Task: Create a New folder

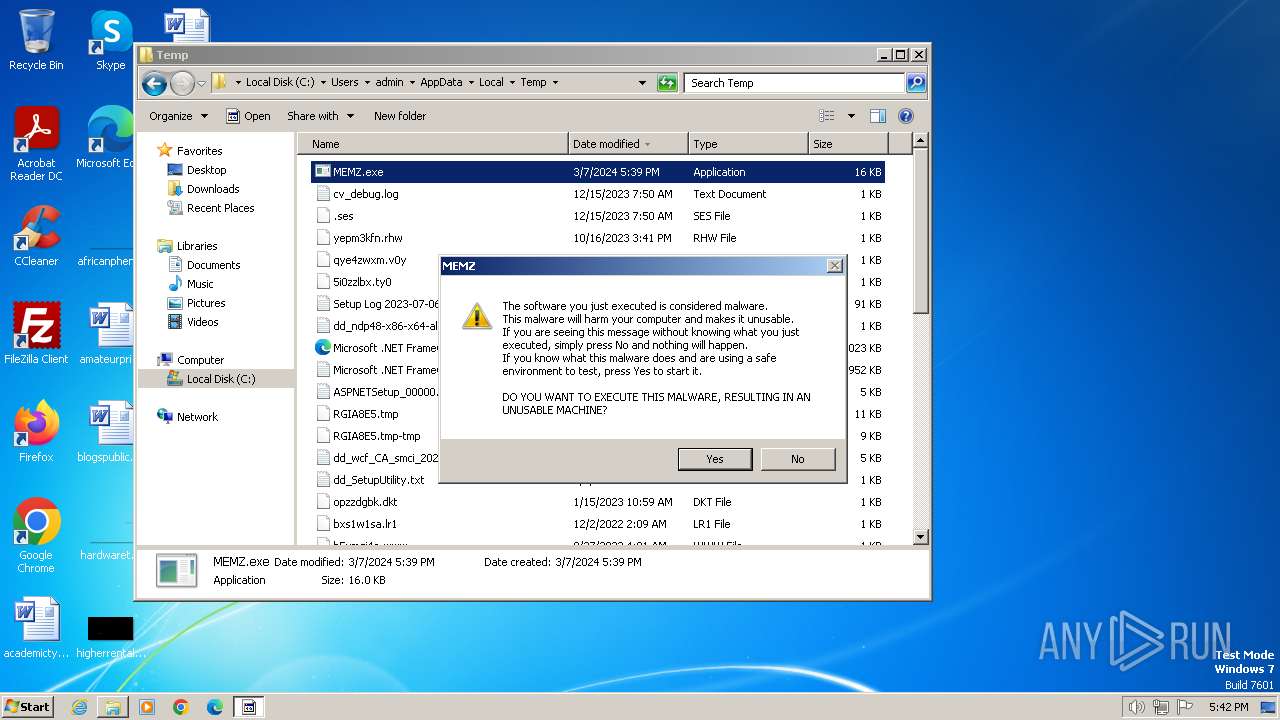Action: pos(400,116)
